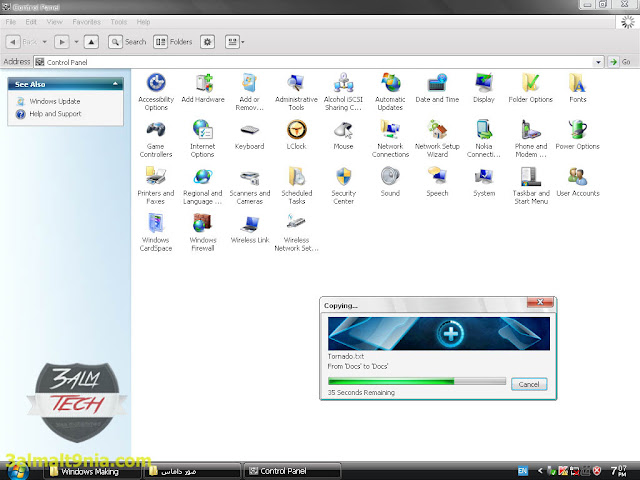Open Windows CardSpace applet
The width and height of the screenshot is (640, 480).
tap(156, 233)
